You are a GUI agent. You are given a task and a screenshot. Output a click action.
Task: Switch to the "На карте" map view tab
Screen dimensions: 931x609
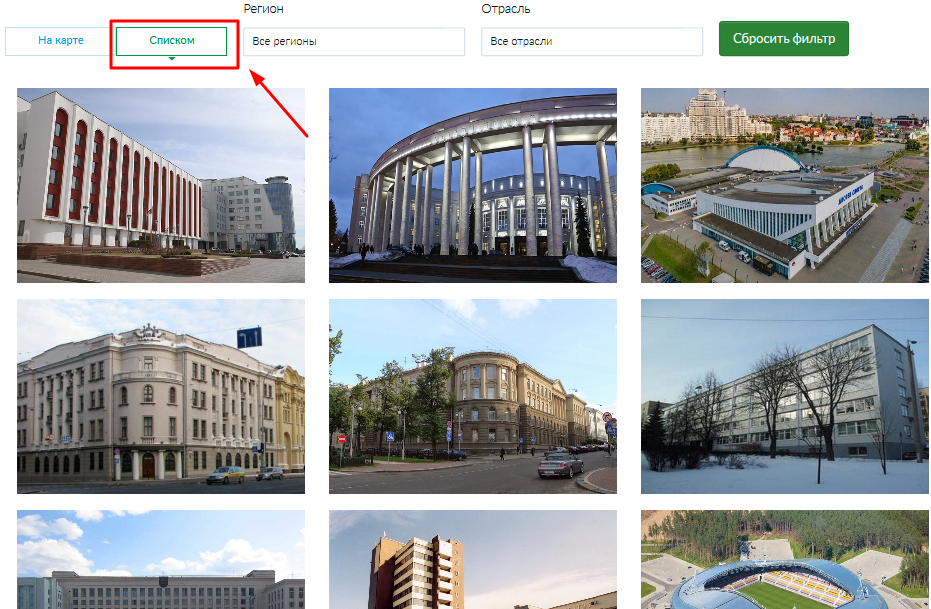coord(60,41)
